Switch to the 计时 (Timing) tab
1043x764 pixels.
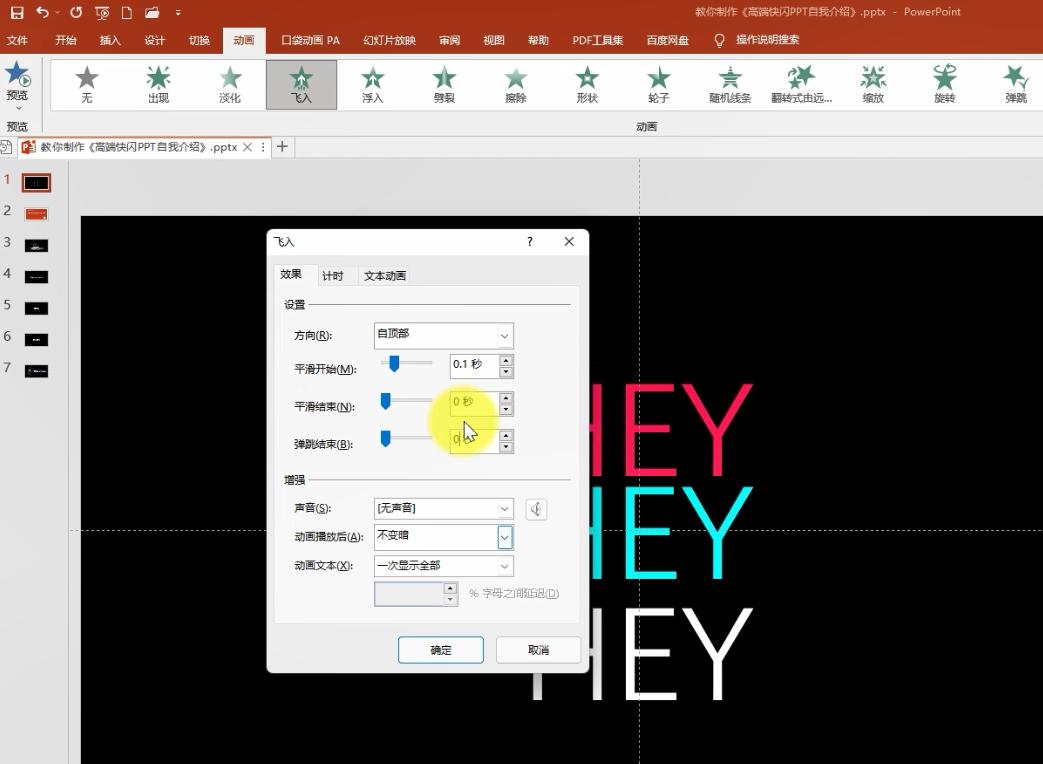click(x=335, y=275)
